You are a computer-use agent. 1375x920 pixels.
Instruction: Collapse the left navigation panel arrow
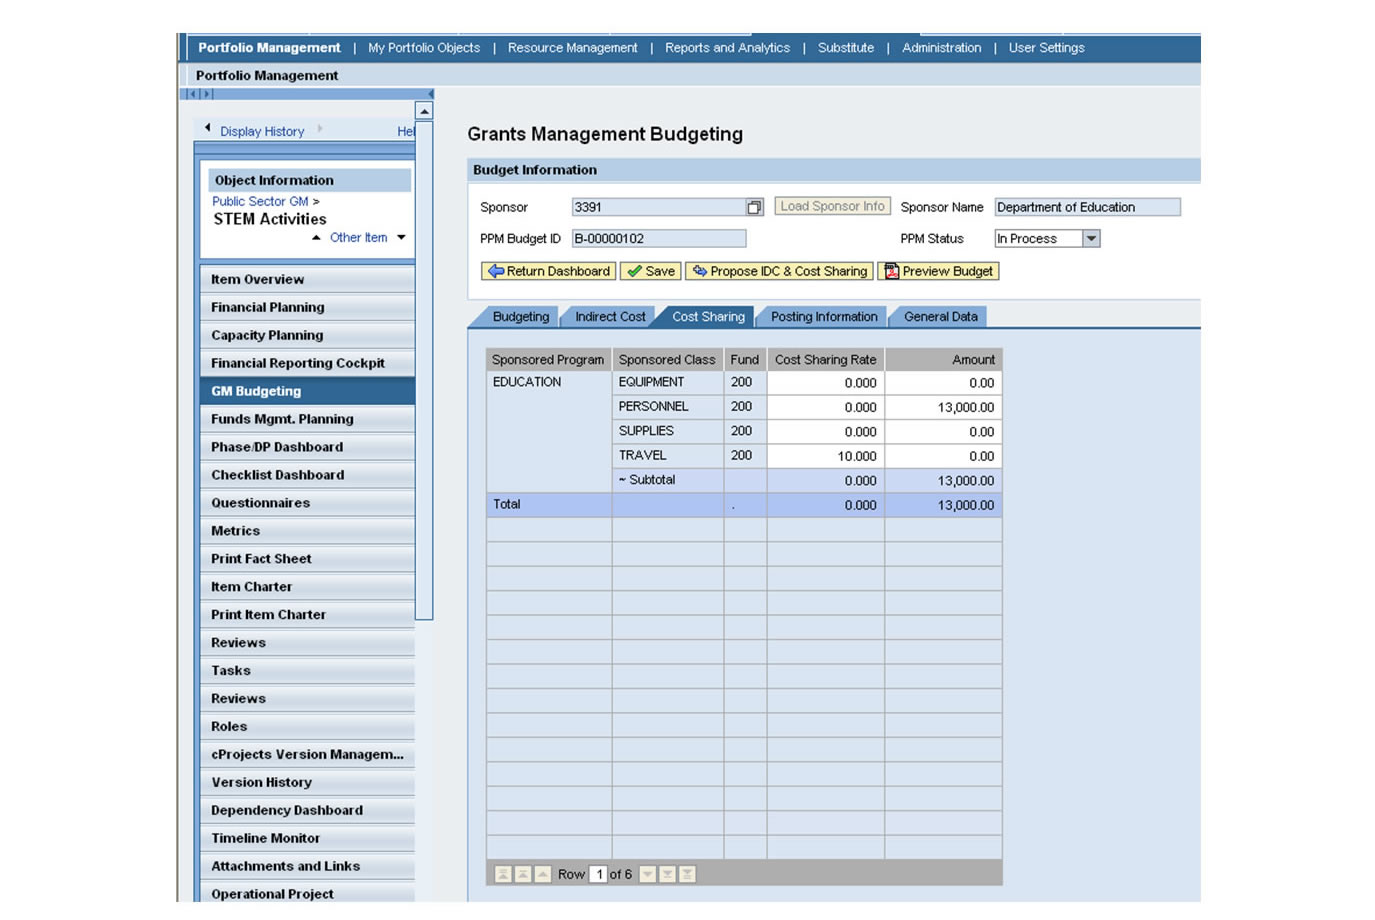point(431,94)
